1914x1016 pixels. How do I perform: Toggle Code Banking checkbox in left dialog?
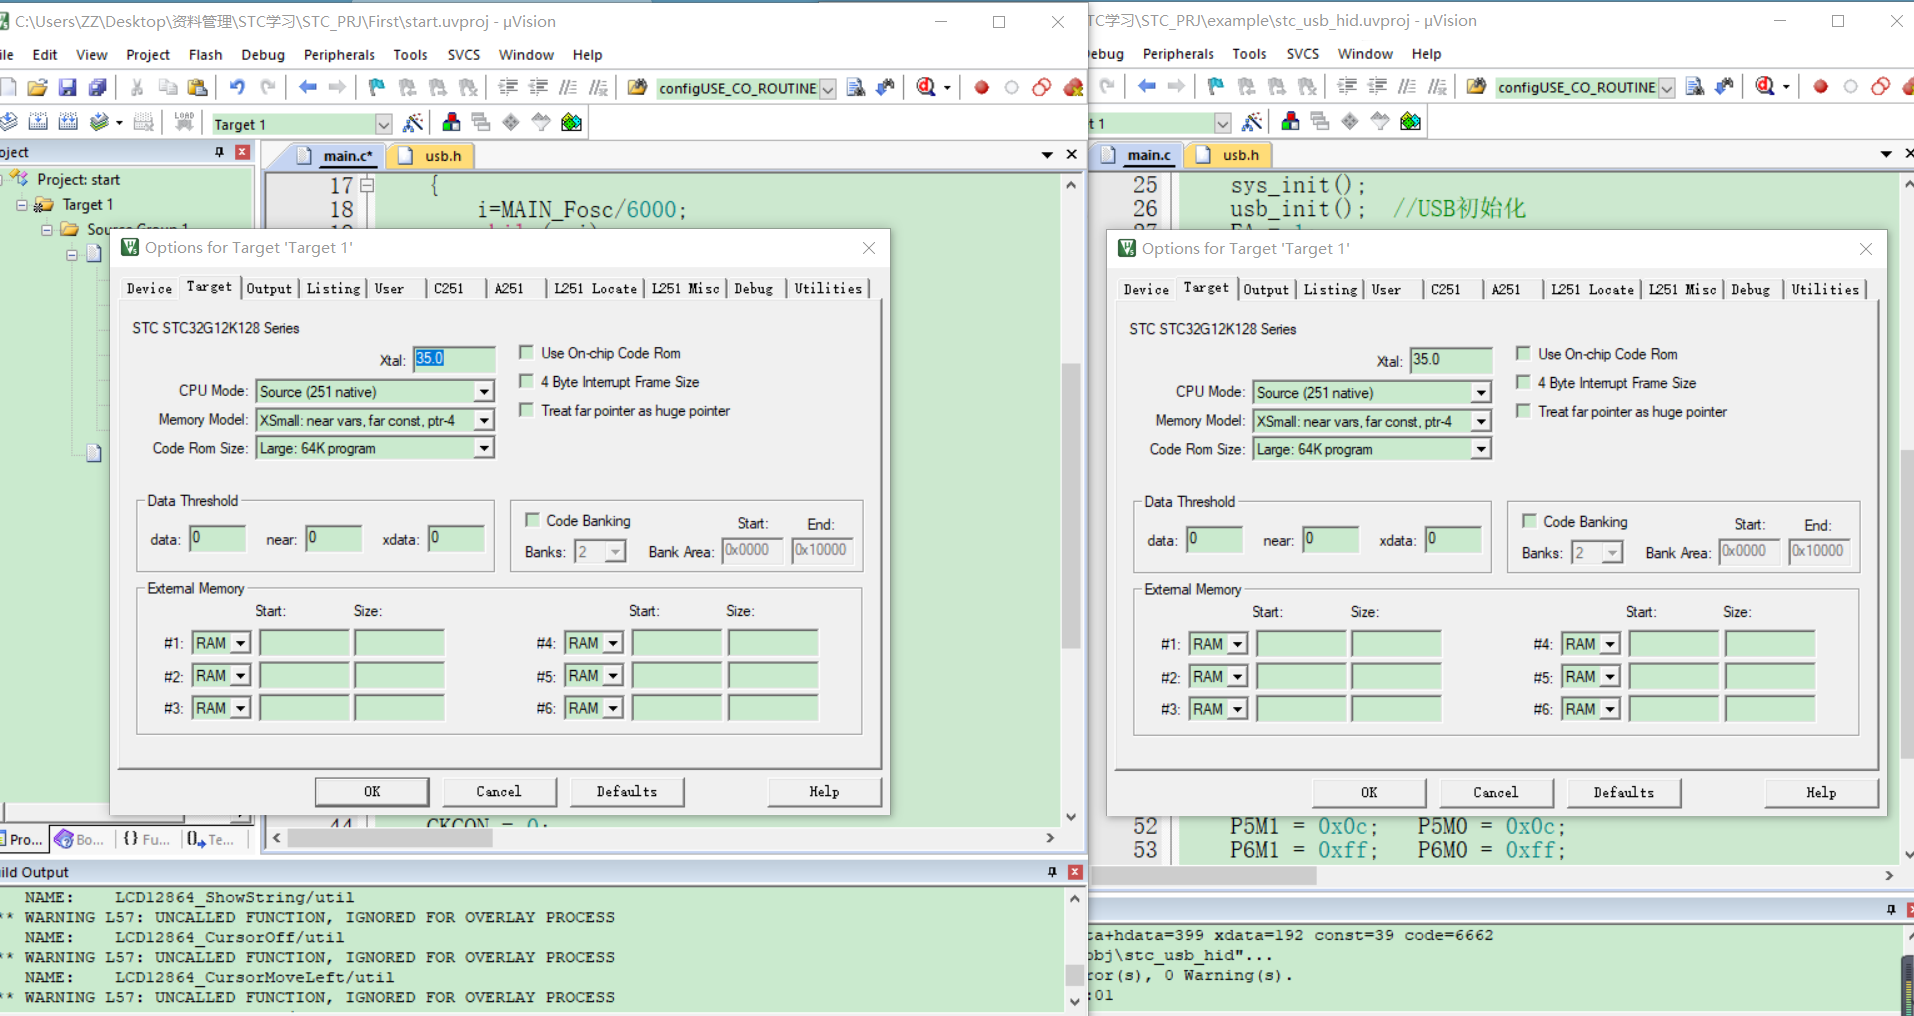[x=532, y=520]
